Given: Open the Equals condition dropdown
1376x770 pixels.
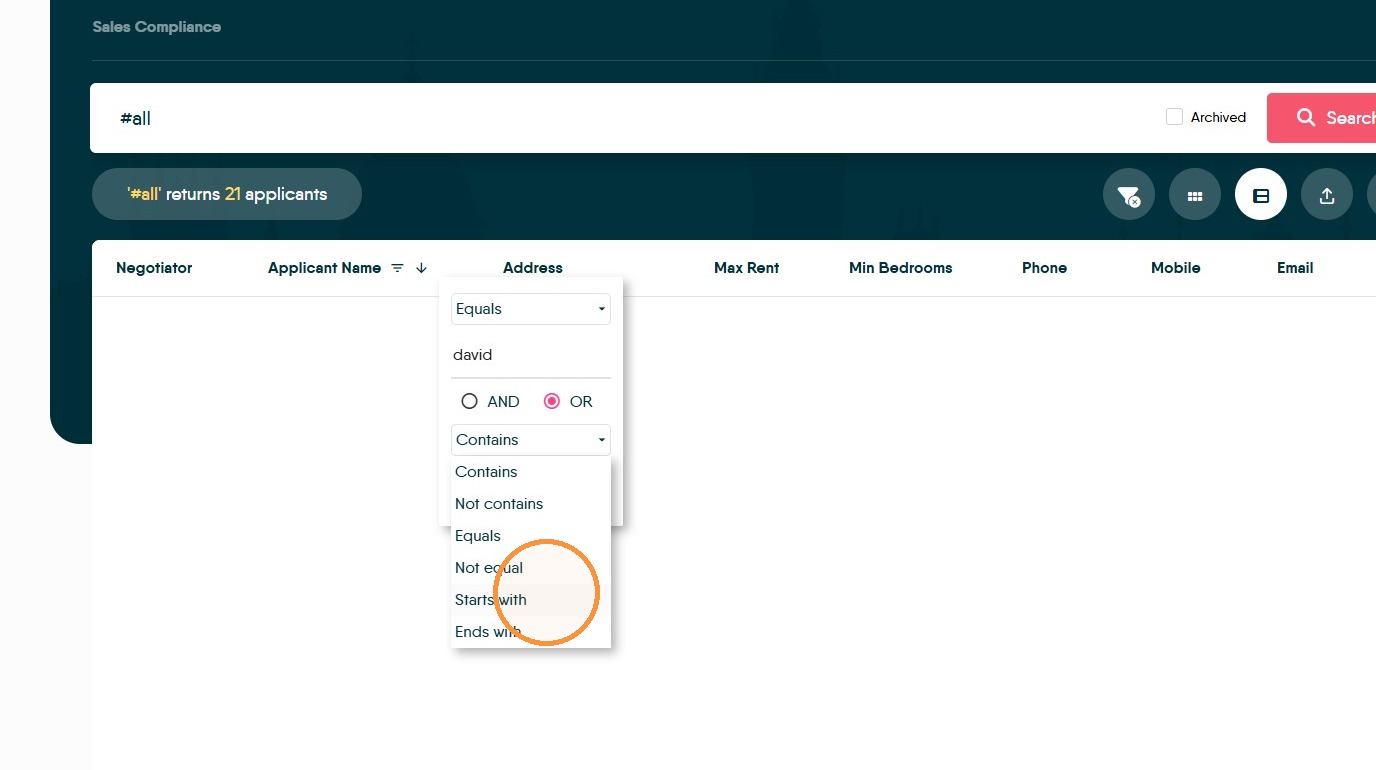Looking at the screenshot, I should pyautogui.click(x=531, y=309).
